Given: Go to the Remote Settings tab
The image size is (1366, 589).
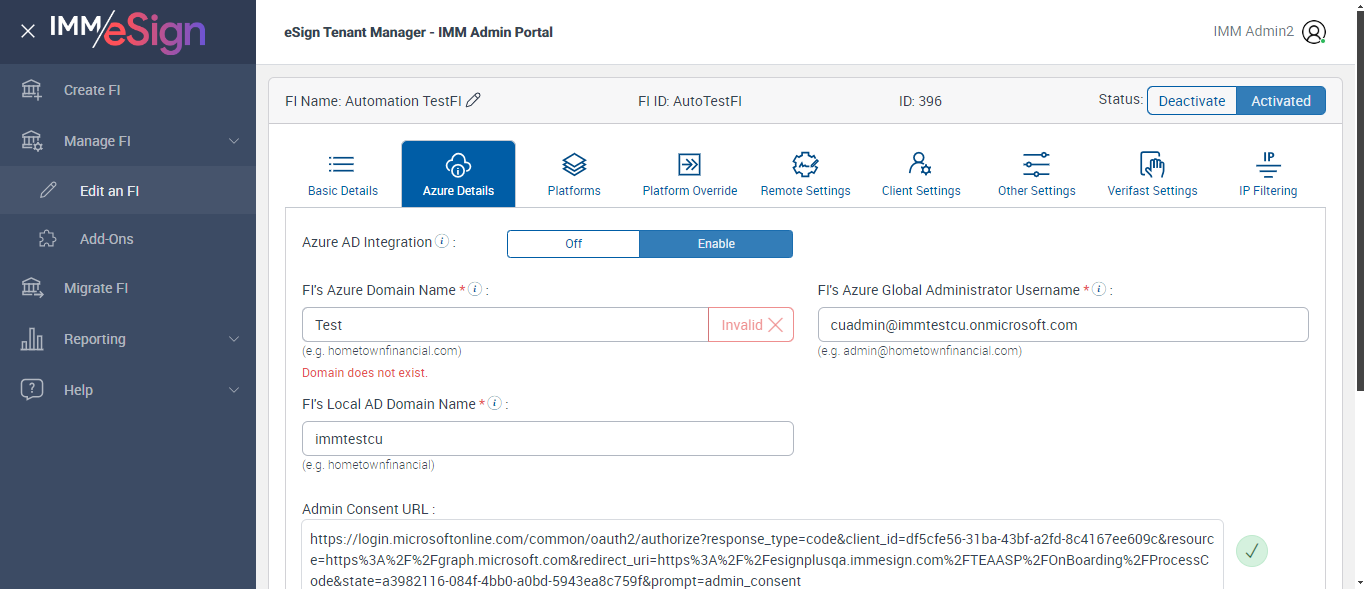Looking at the screenshot, I should pos(805,174).
